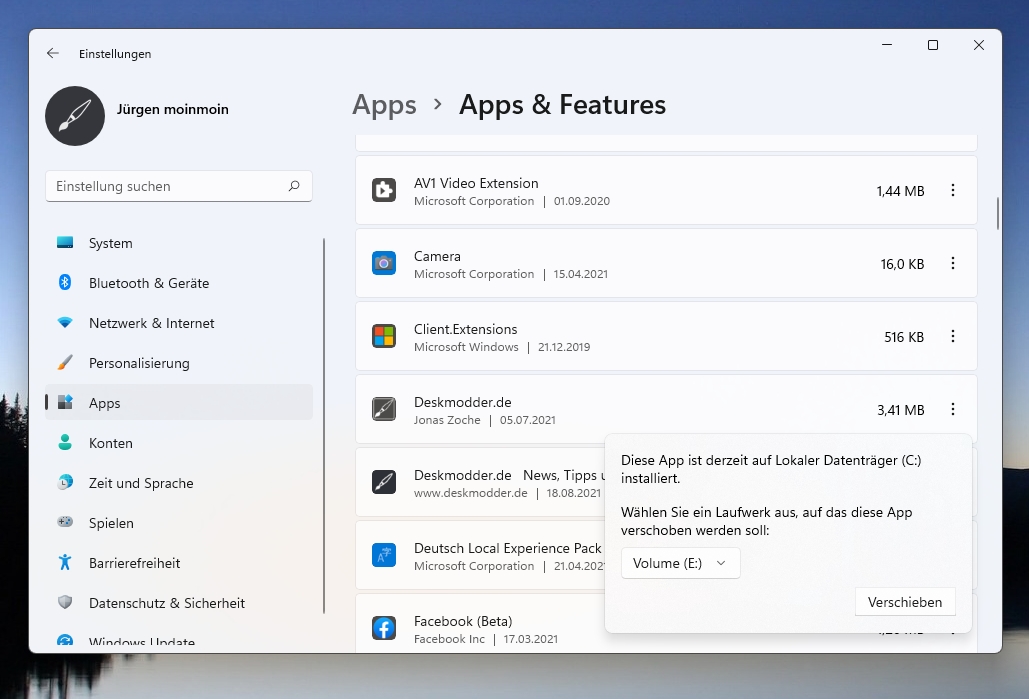
Task: Click the Microsoft Windows publisher text
Action: pyautogui.click(x=466, y=347)
